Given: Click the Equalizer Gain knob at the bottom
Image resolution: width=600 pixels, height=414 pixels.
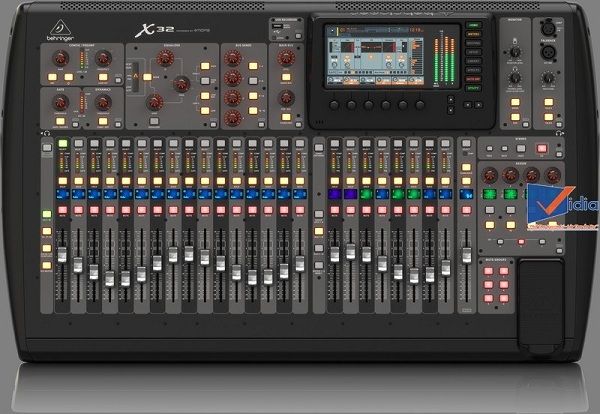Looking at the screenshot, I should (155, 102).
